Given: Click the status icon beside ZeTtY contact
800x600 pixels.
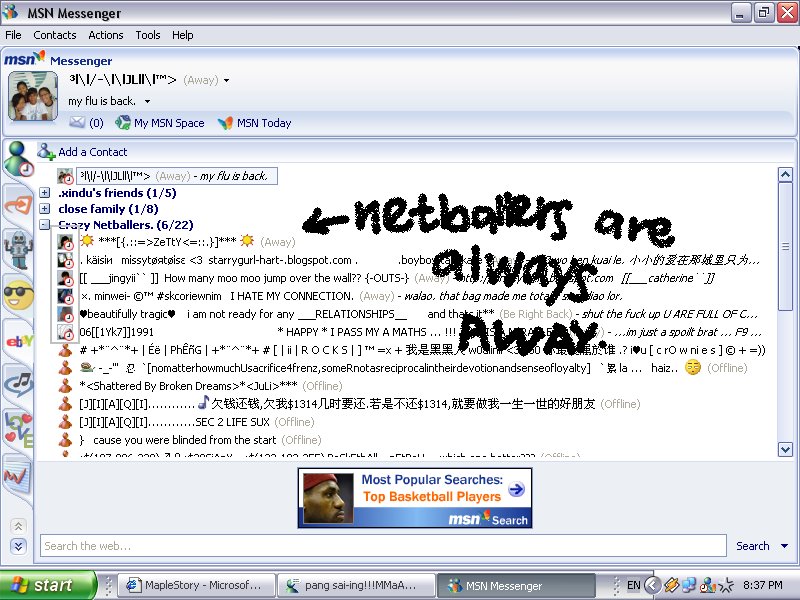Looking at the screenshot, I should pyautogui.click(x=65, y=242).
